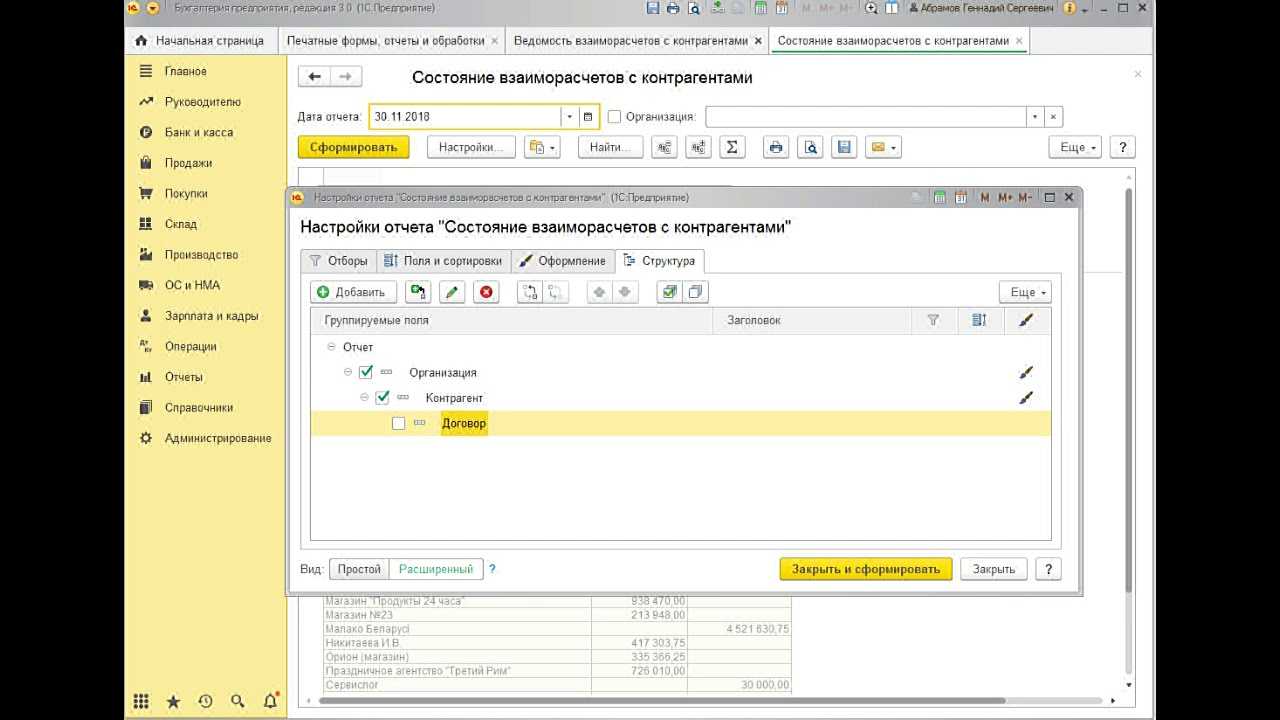The height and width of the screenshot is (720, 1280).
Task: Uncheck the Организация grouping checkbox
Action: pyautogui.click(x=366, y=372)
